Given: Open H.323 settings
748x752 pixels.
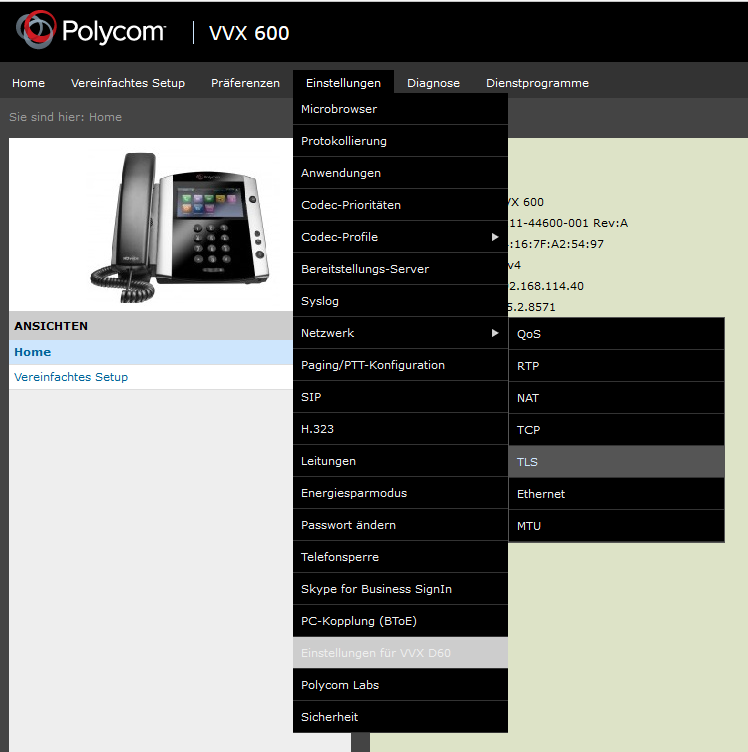Looking at the screenshot, I should tap(400, 429).
